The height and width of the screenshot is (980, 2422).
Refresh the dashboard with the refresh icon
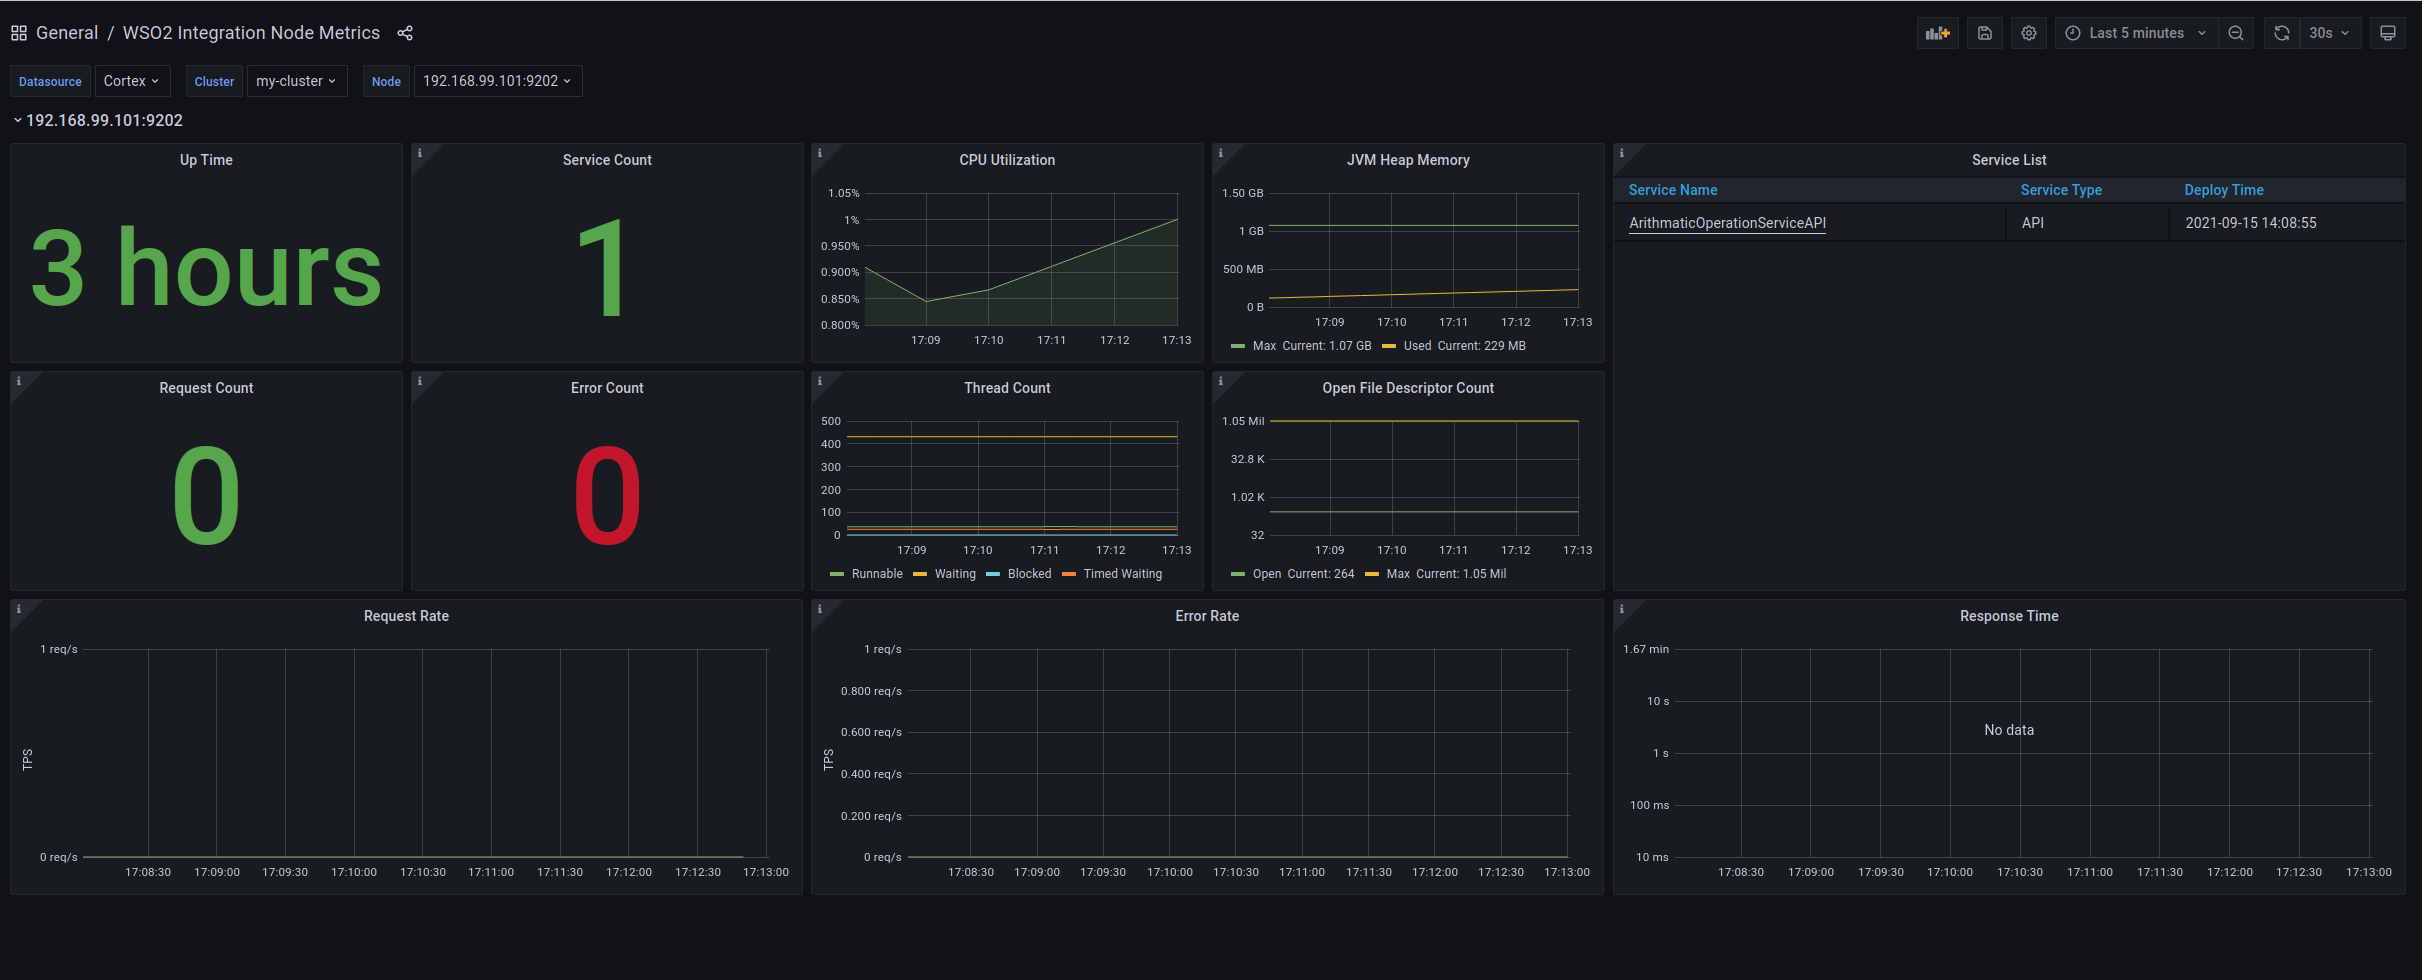[x=2281, y=33]
